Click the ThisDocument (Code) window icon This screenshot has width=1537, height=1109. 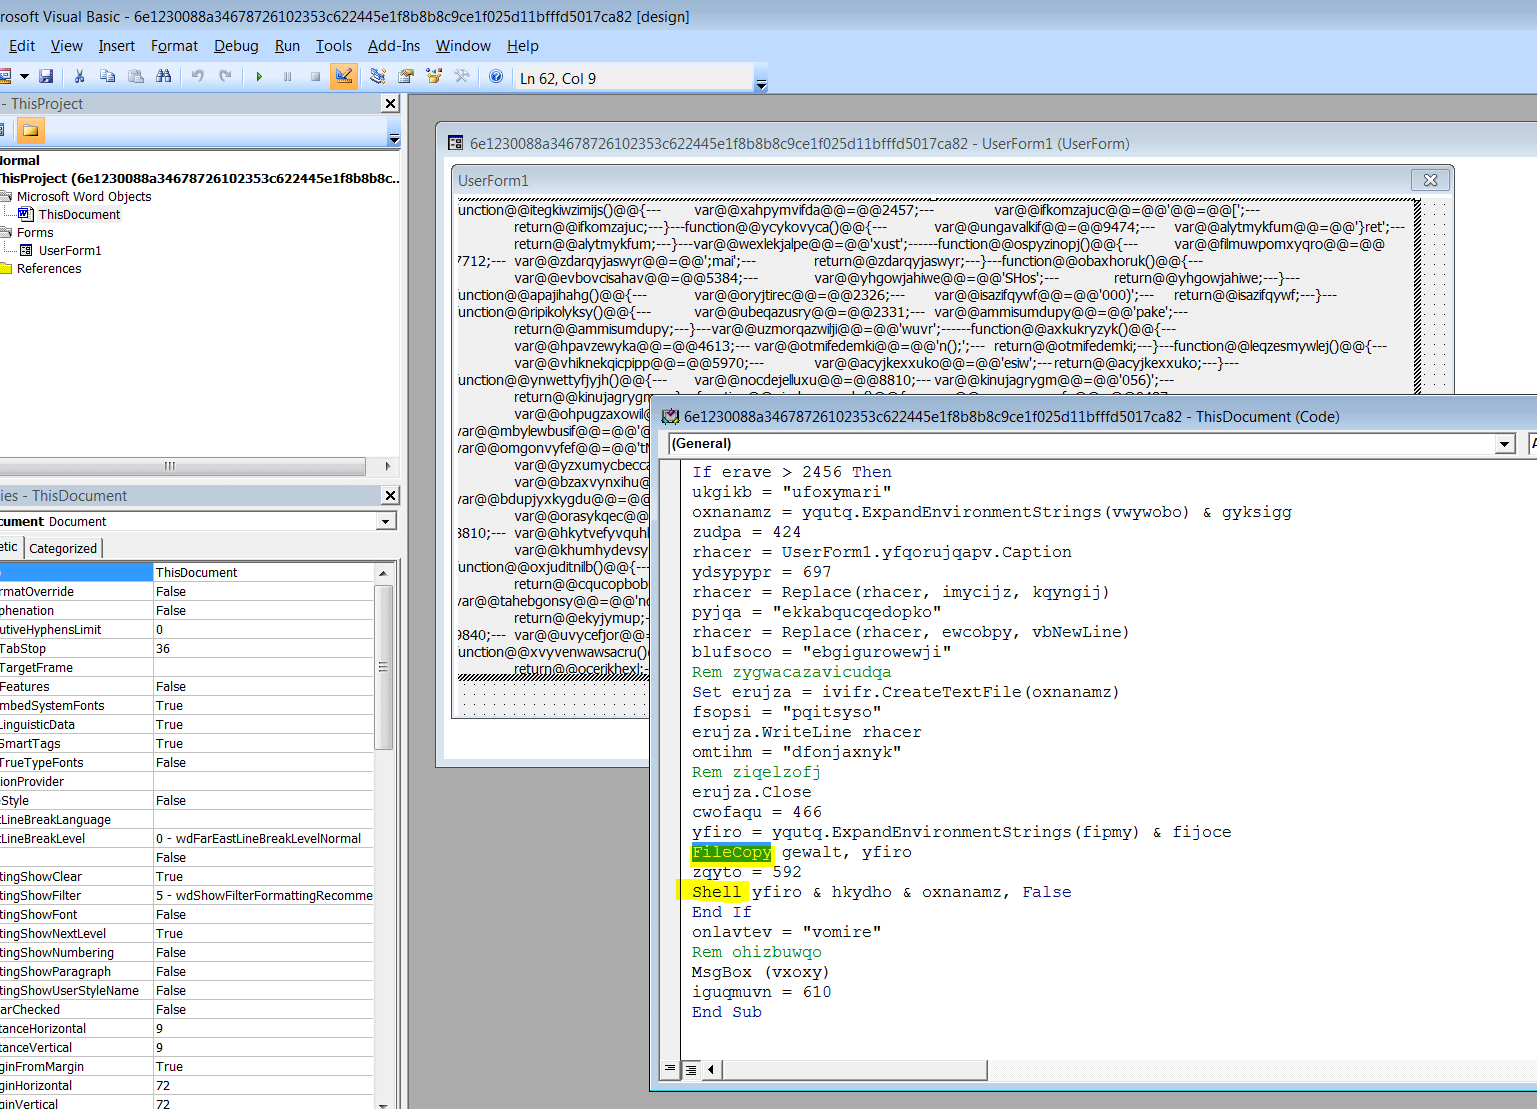[671, 416]
